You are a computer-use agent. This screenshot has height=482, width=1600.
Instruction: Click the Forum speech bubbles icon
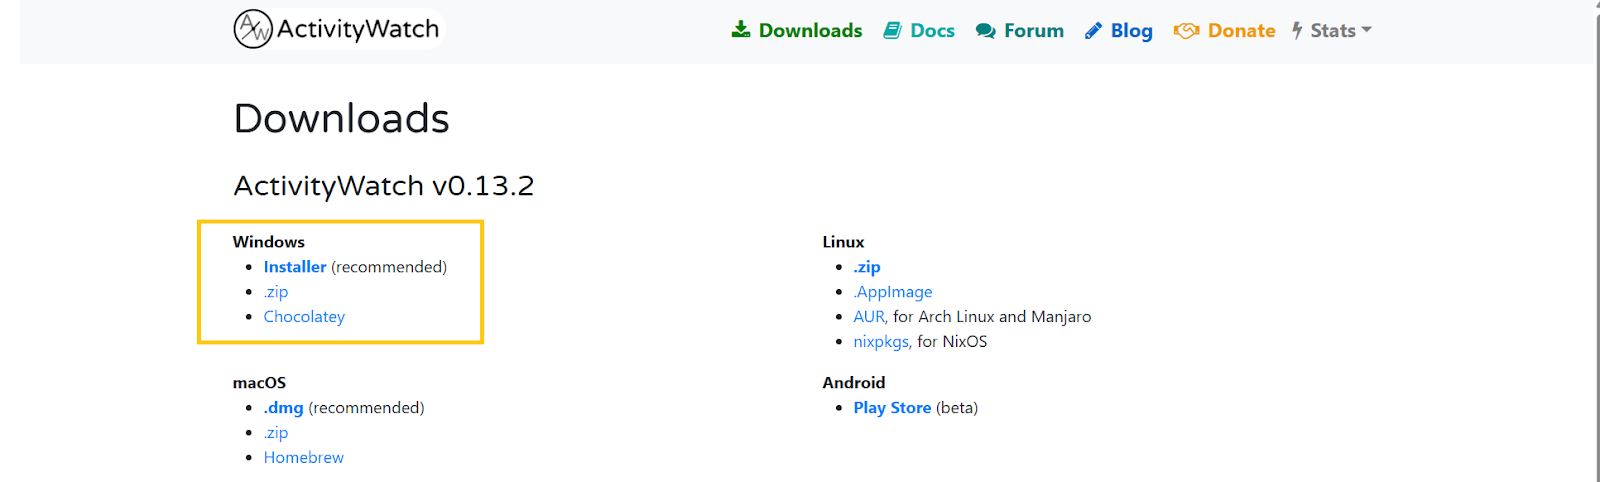point(986,31)
